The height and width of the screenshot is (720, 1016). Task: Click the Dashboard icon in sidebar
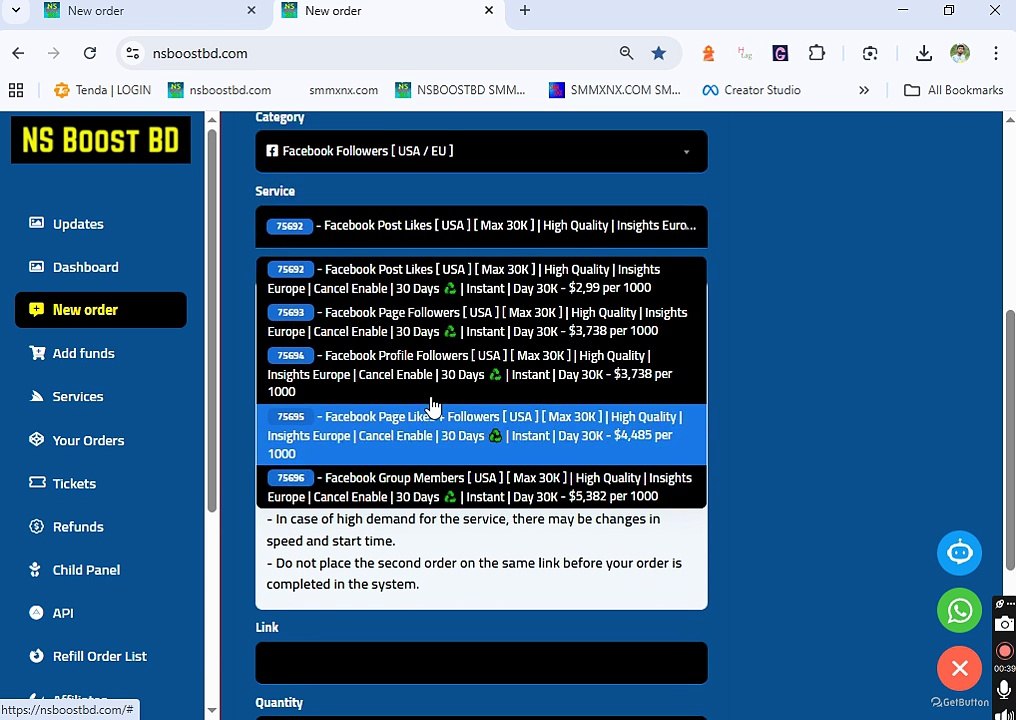[x=36, y=266]
